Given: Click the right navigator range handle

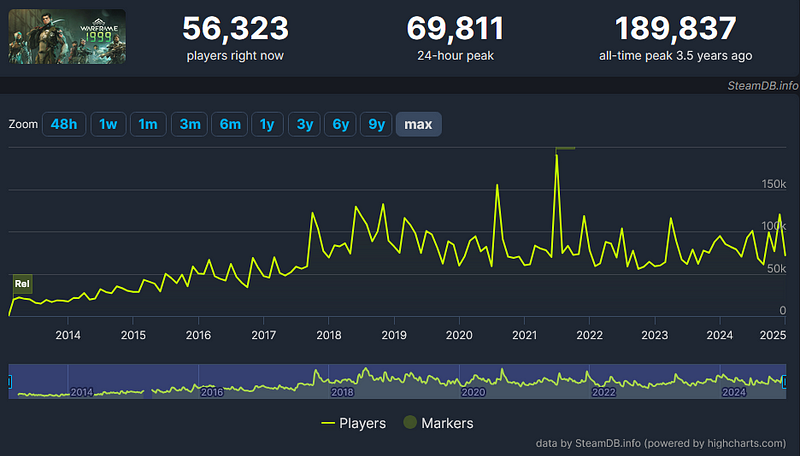Looking at the screenshot, I should click(785, 382).
